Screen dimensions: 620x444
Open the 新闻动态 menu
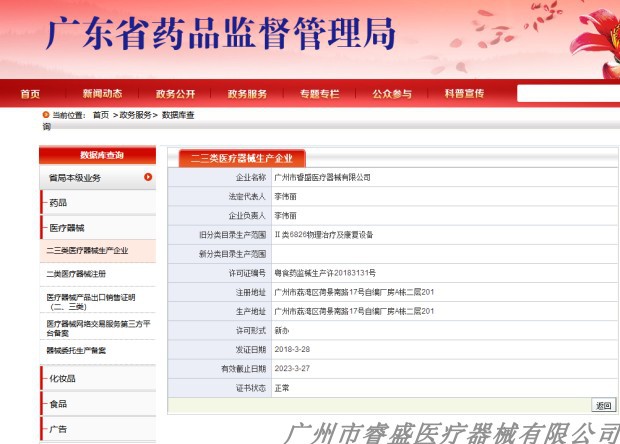tap(102, 94)
